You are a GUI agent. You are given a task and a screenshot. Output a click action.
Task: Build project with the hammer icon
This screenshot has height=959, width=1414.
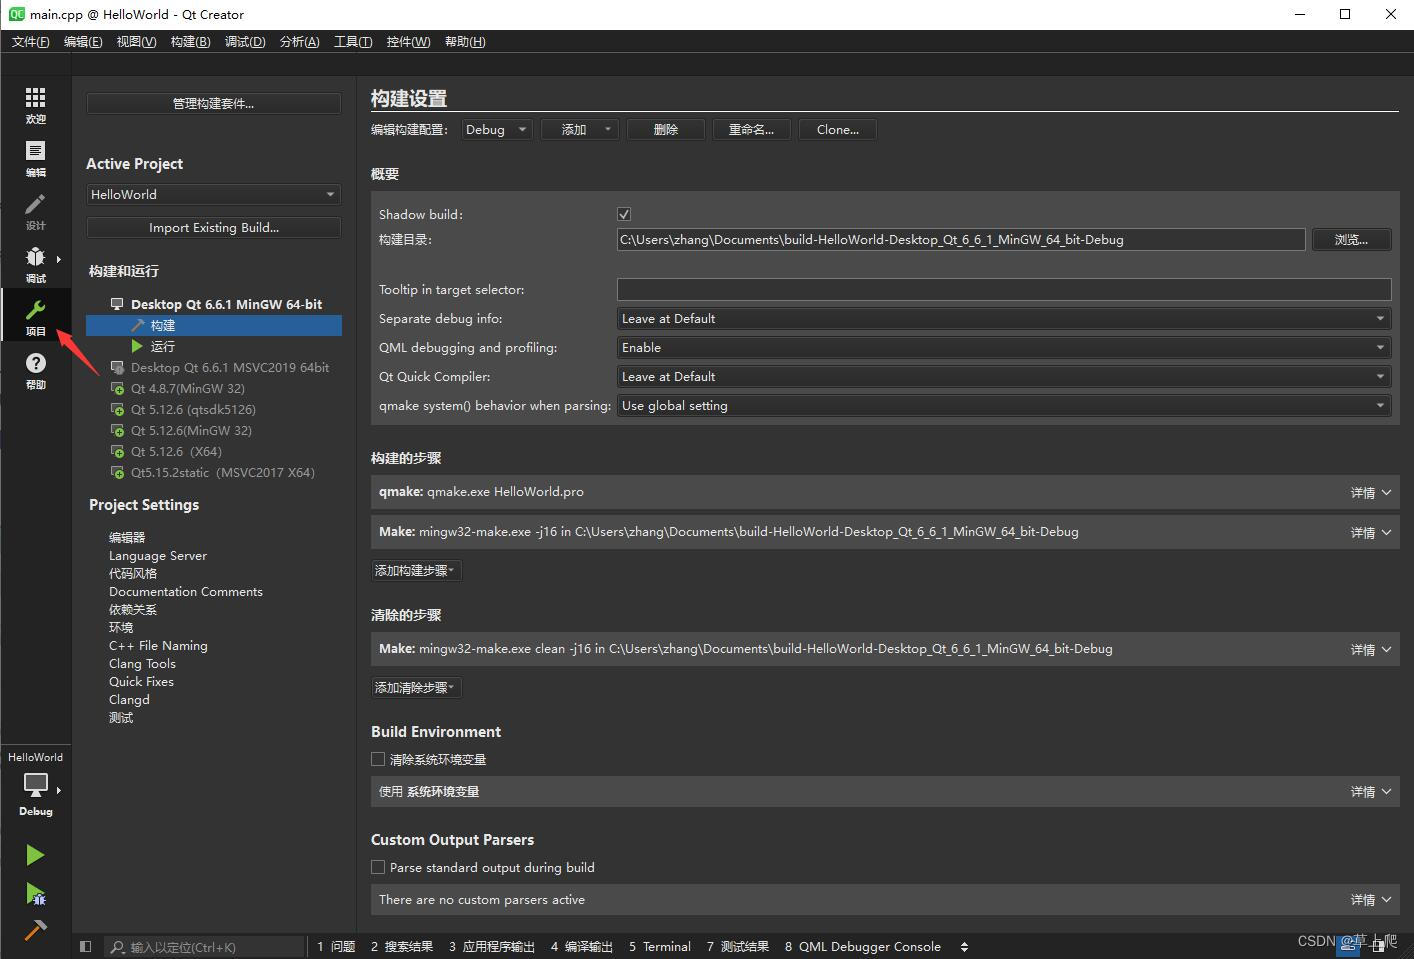click(35, 929)
